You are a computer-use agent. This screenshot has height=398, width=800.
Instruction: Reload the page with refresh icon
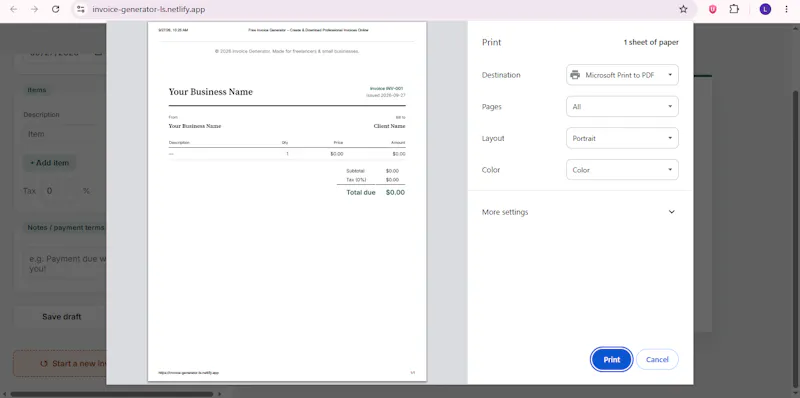pos(56,9)
